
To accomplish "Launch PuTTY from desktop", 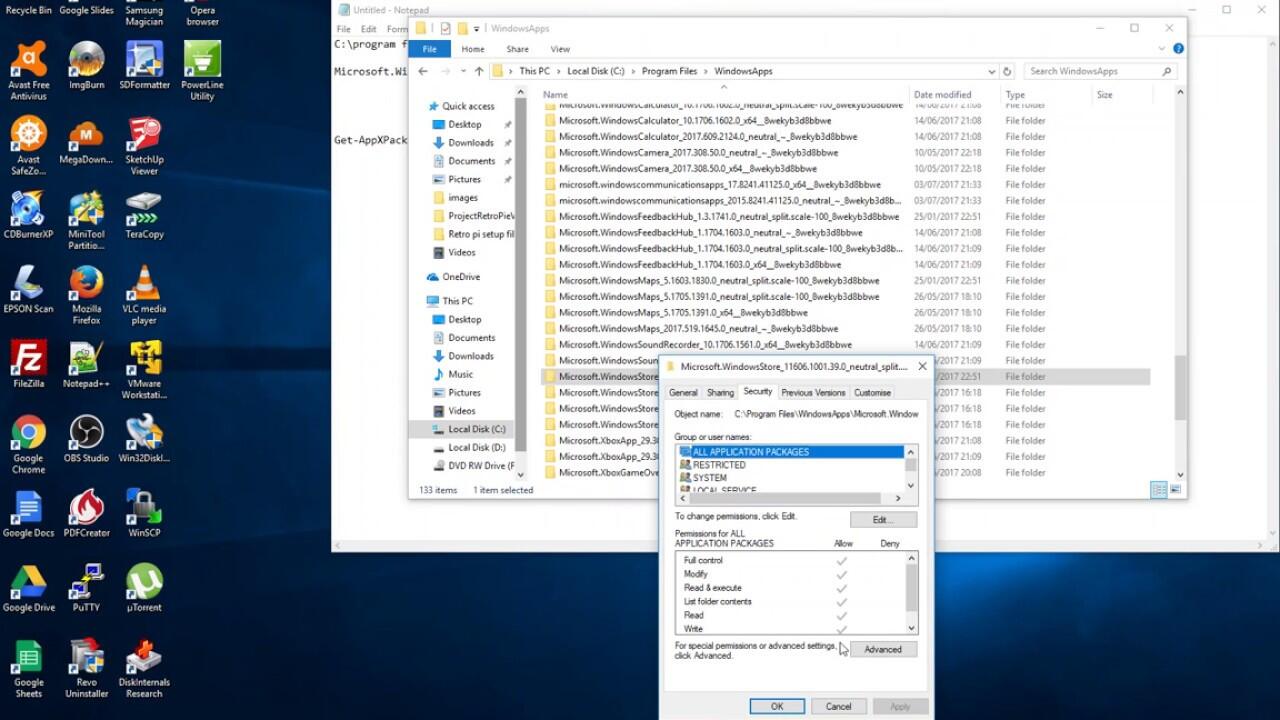I will [x=86, y=588].
